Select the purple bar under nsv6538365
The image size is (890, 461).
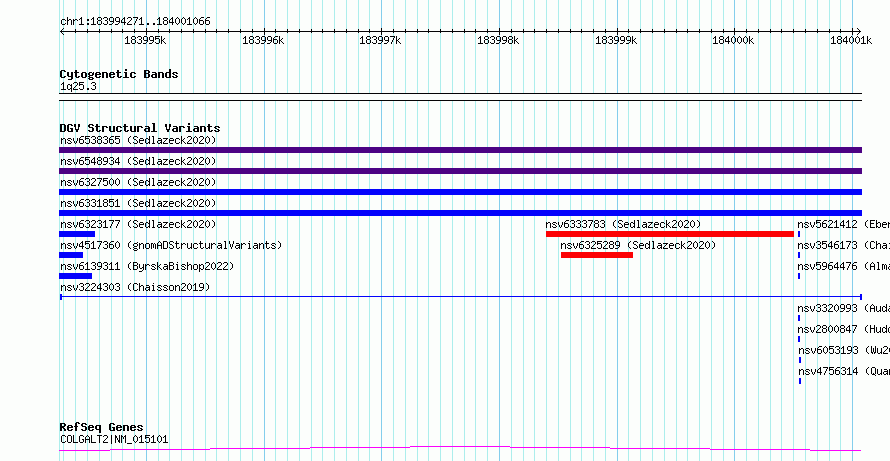pos(460,150)
